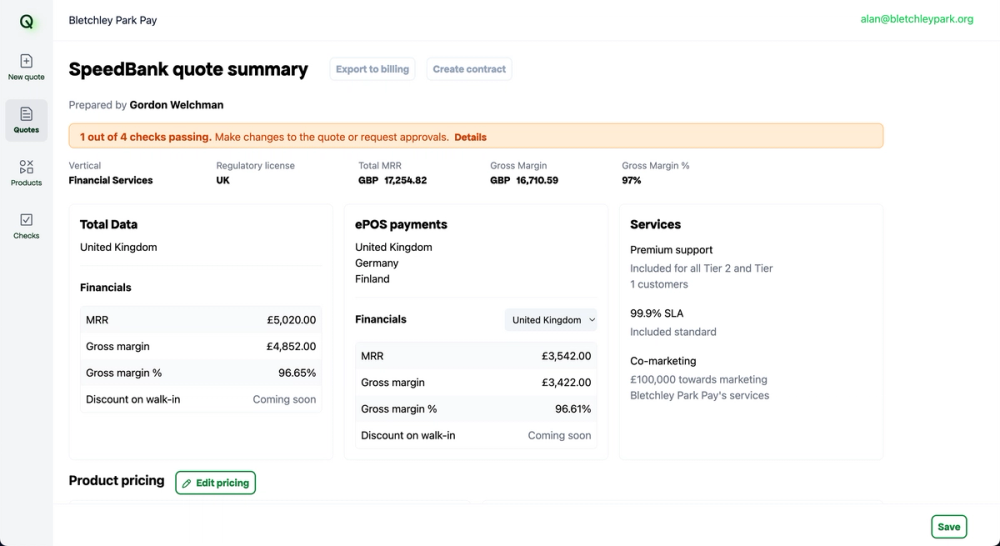Click the 99.9% SLA service
Image resolution: width=1000 pixels, height=546 pixels.
coord(657,313)
